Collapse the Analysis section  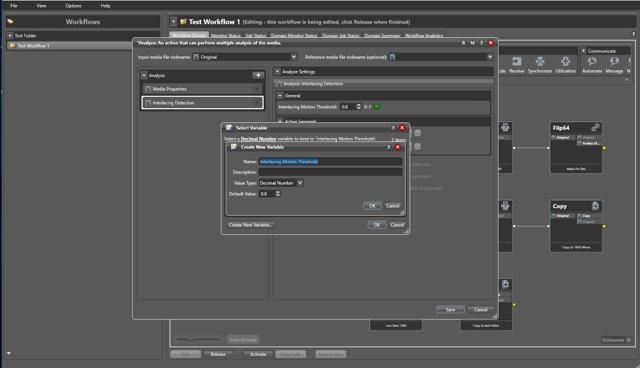[x=144, y=75]
